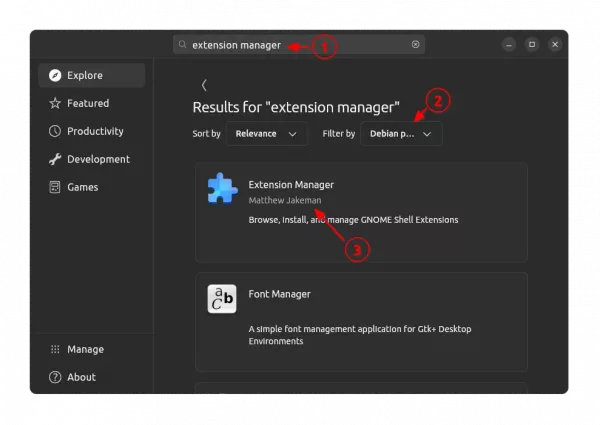Screen dimensions: 600x425
Task: Click the Extension Manager title text
Action: (x=291, y=185)
